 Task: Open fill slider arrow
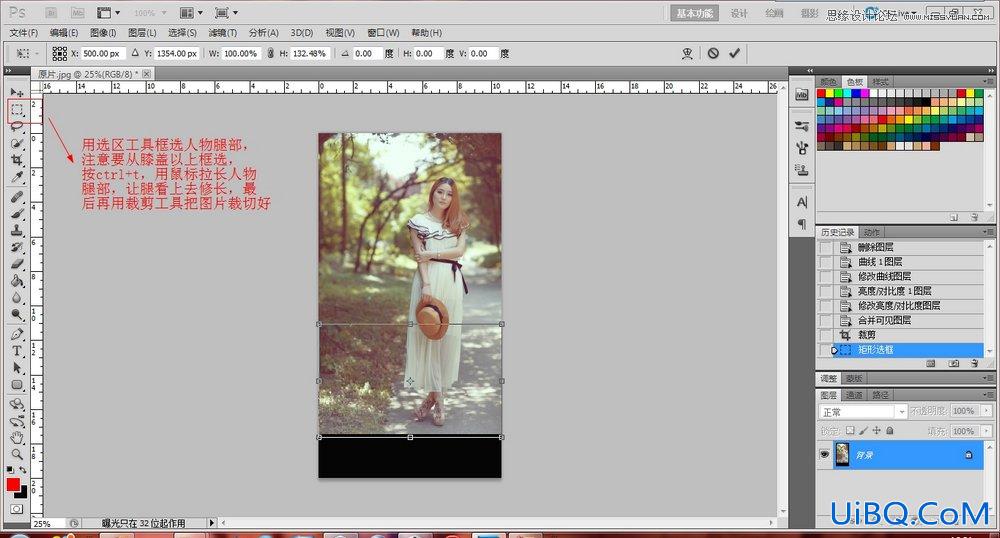pos(987,432)
